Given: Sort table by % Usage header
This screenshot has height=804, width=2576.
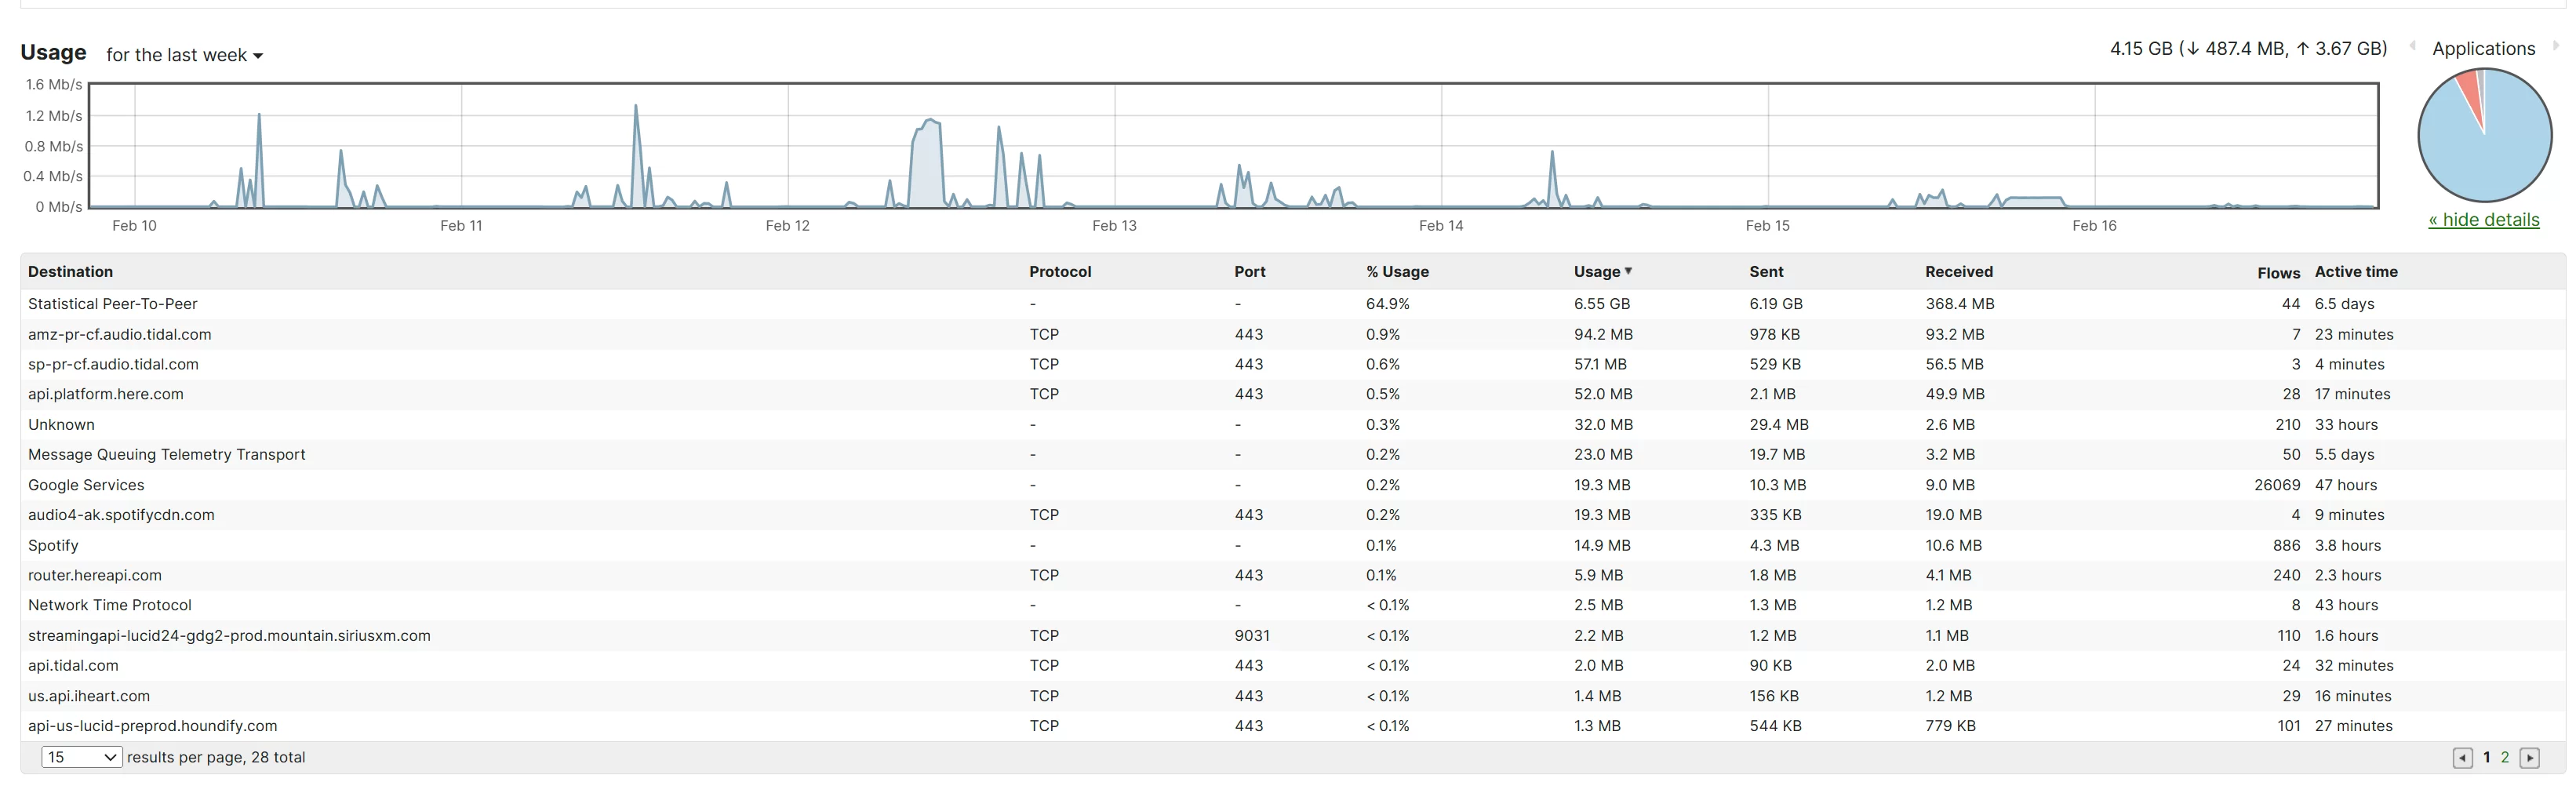Looking at the screenshot, I should tap(1397, 272).
